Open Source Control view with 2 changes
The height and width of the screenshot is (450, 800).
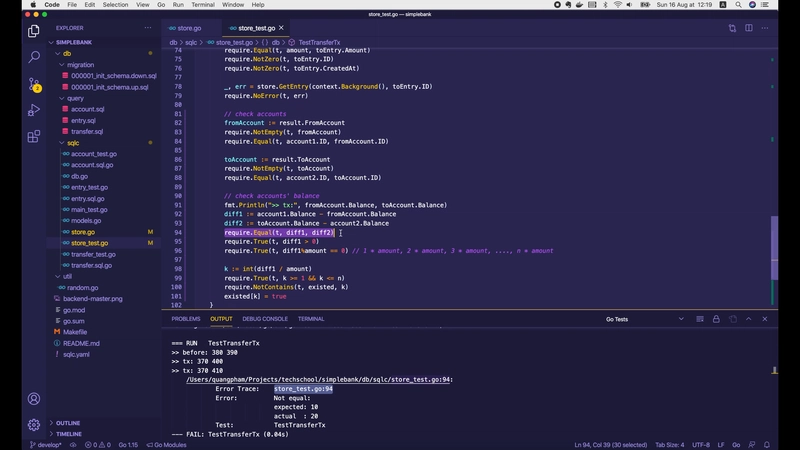coord(33,84)
